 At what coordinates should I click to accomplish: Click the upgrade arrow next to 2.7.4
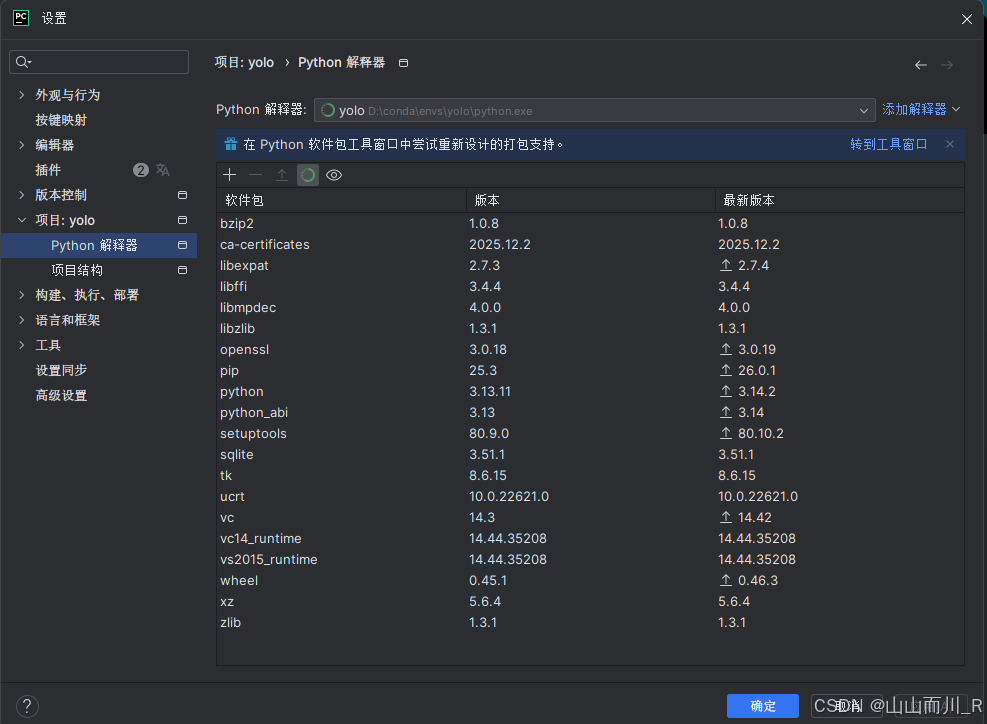(726, 265)
